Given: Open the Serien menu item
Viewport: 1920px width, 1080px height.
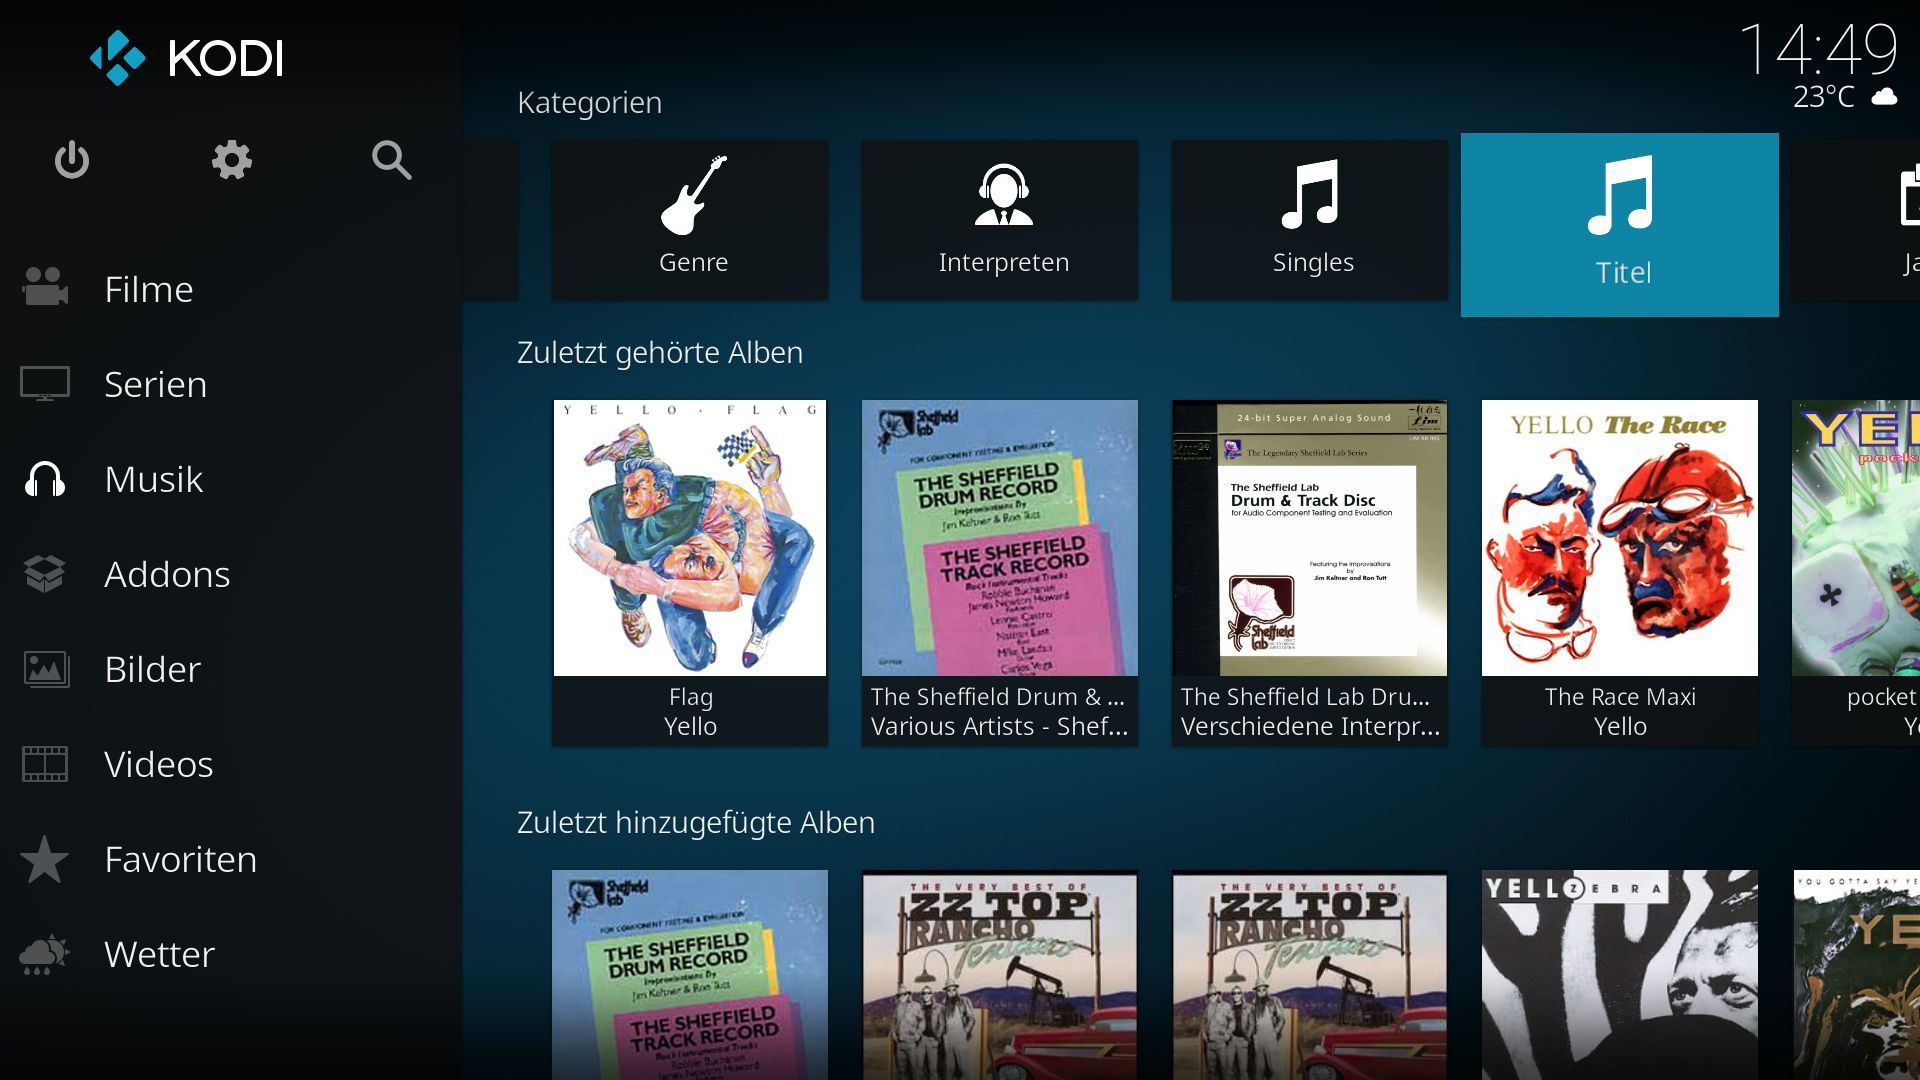Looking at the screenshot, I should click(x=155, y=384).
